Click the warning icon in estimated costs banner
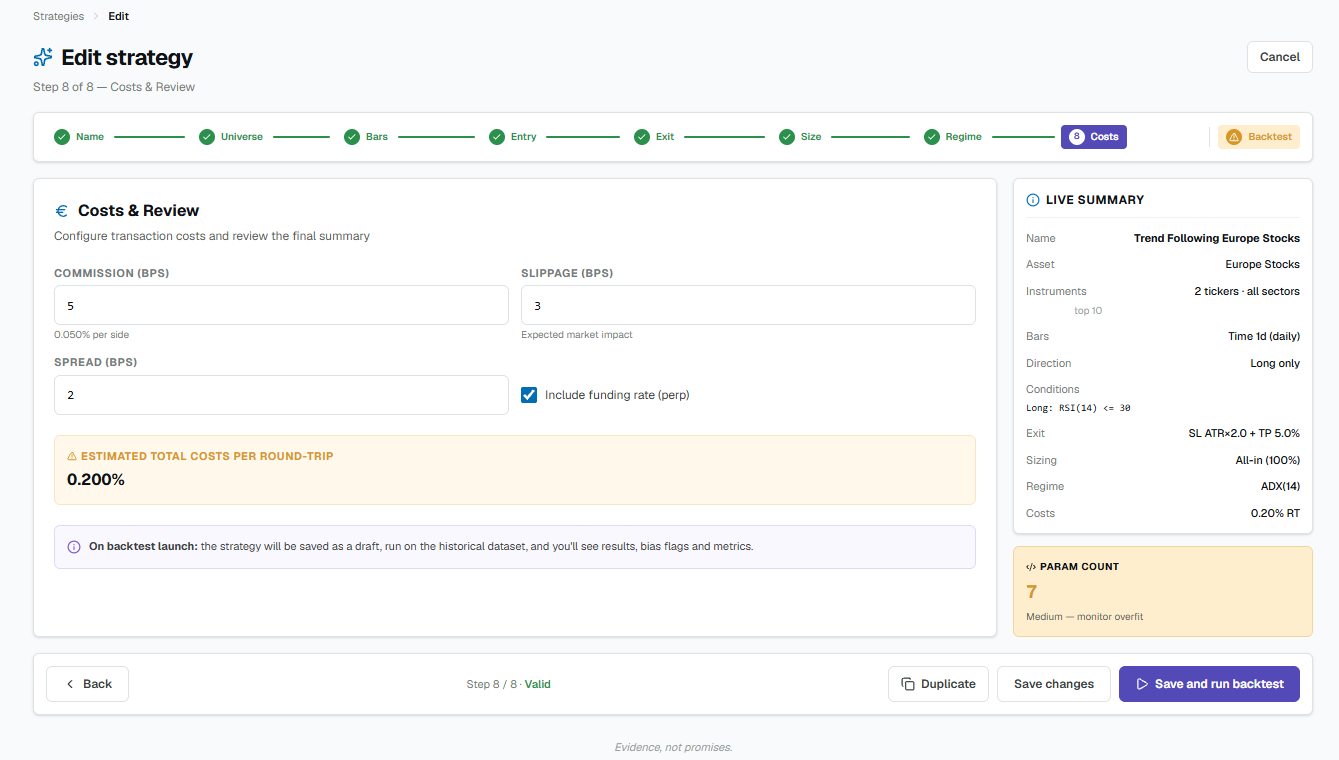The width and height of the screenshot is (1339, 760). (x=72, y=456)
